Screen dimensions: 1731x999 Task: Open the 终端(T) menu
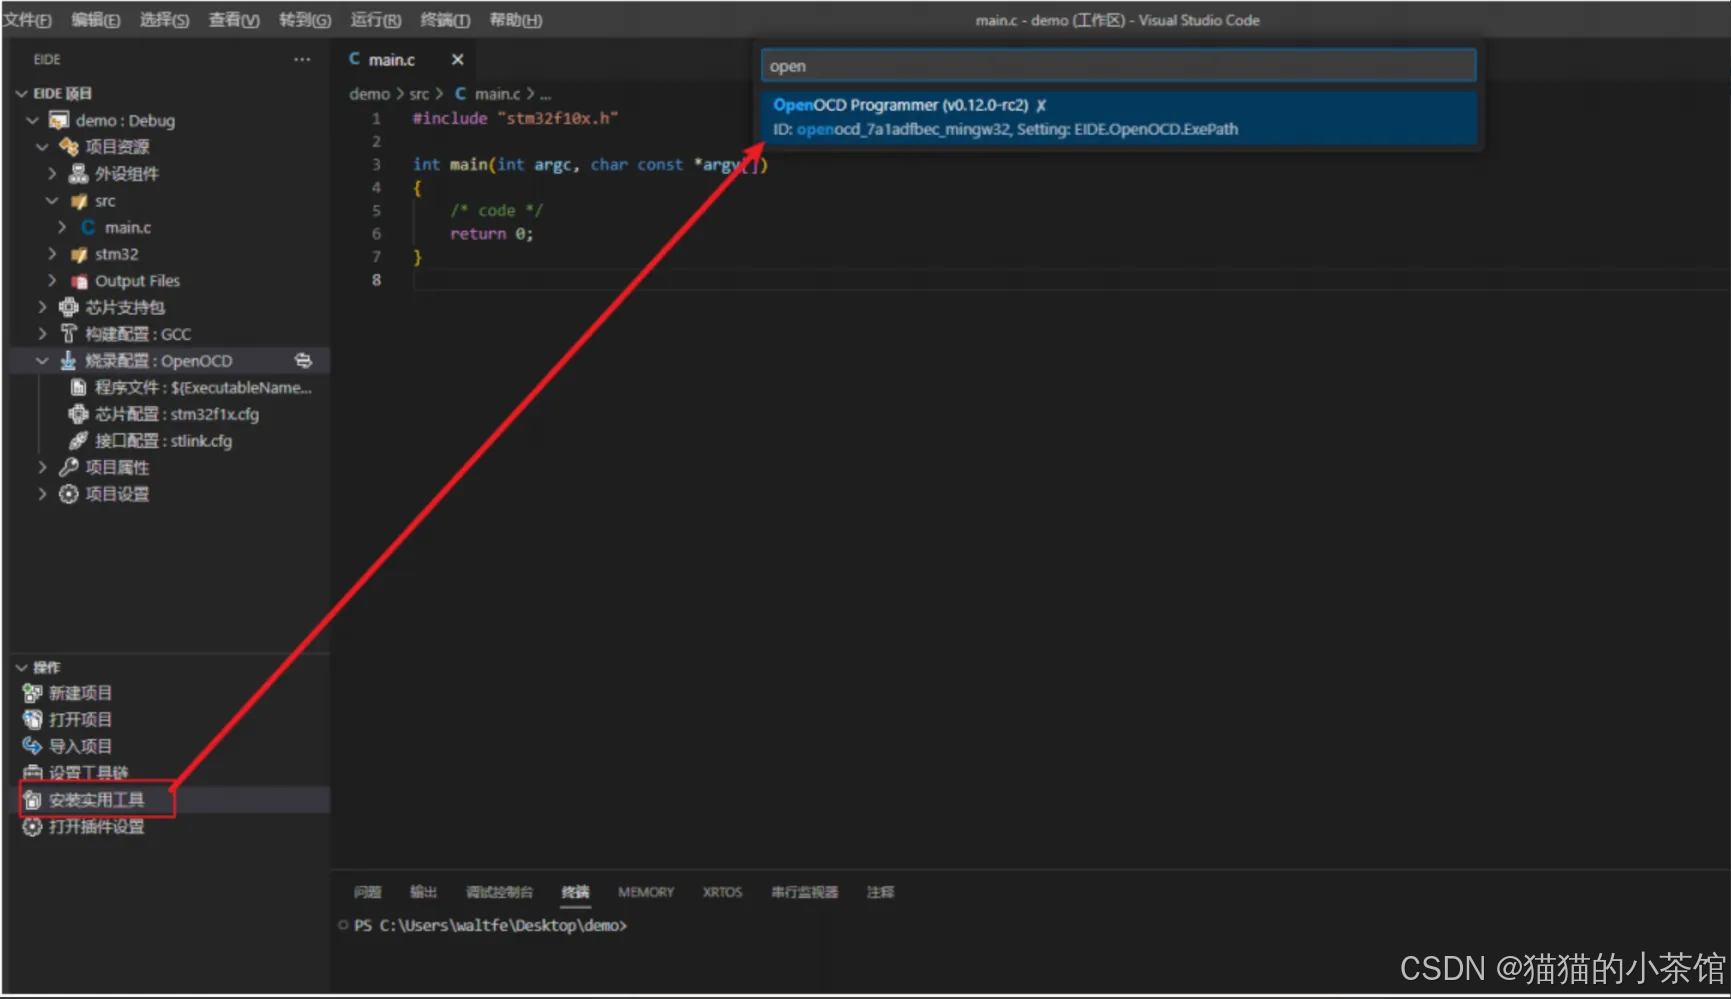point(445,20)
